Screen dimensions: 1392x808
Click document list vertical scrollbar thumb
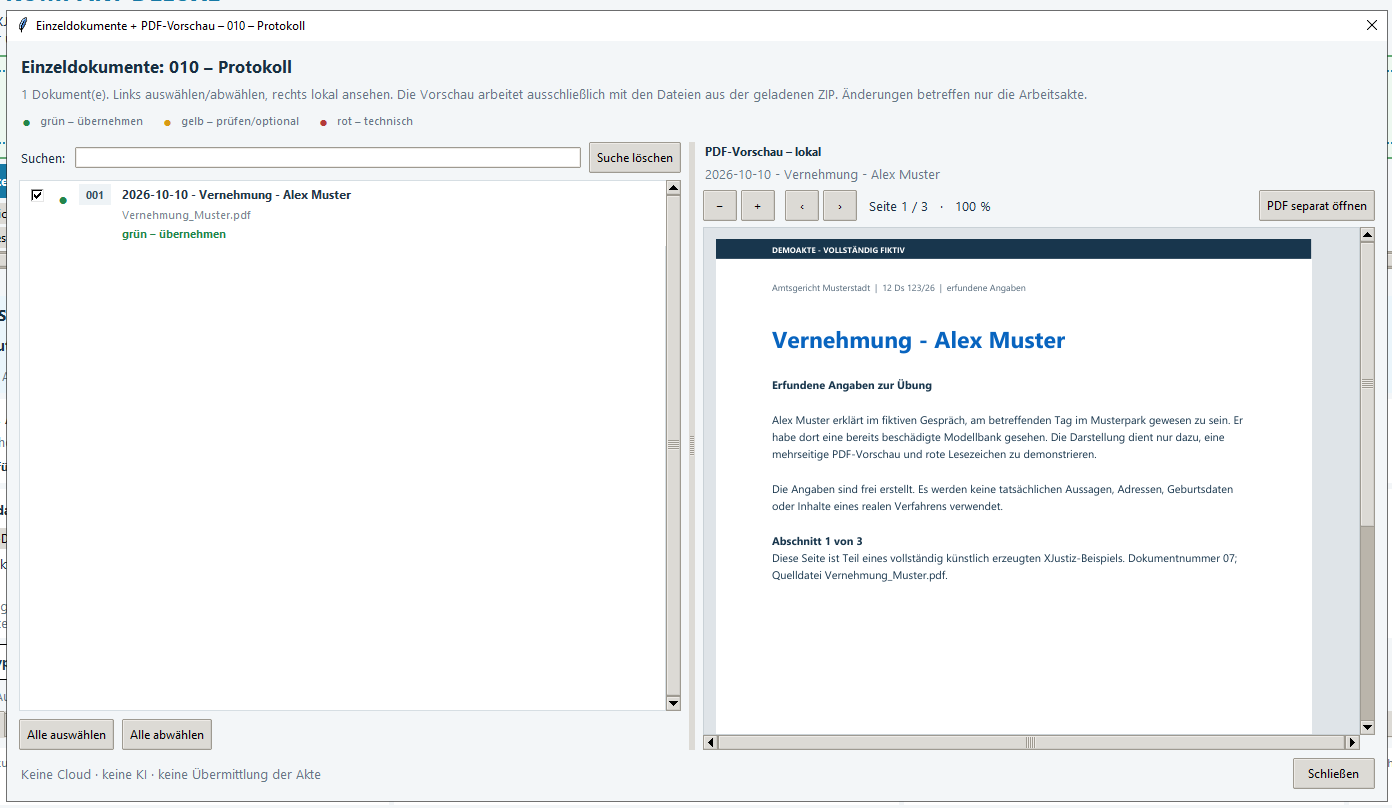pos(673,445)
